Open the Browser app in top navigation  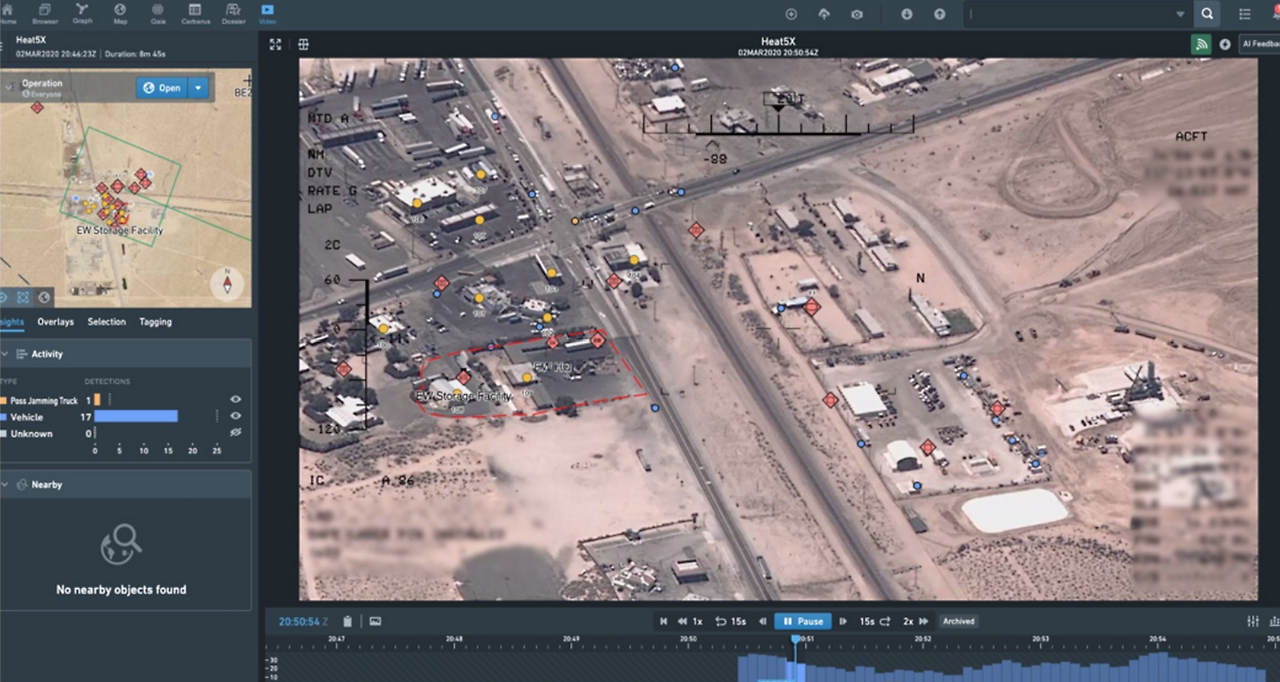point(45,13)
